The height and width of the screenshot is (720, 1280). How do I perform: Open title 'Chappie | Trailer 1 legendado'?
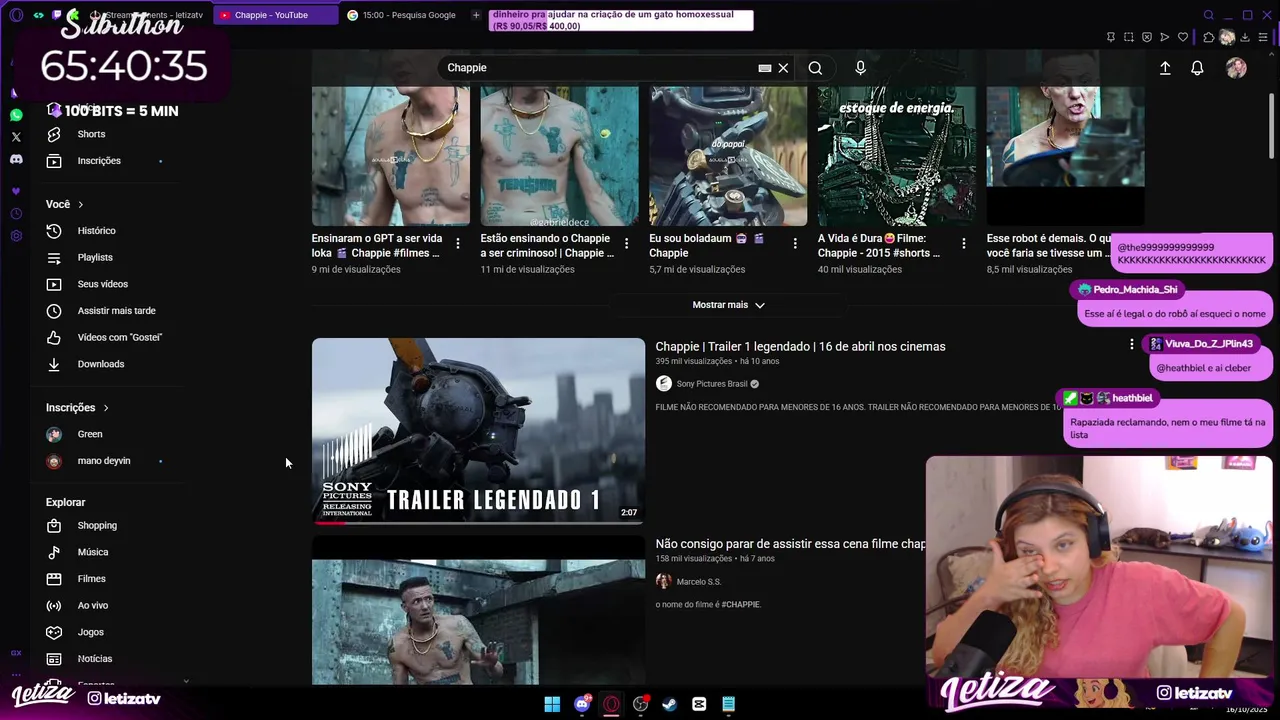click(800, 347)
